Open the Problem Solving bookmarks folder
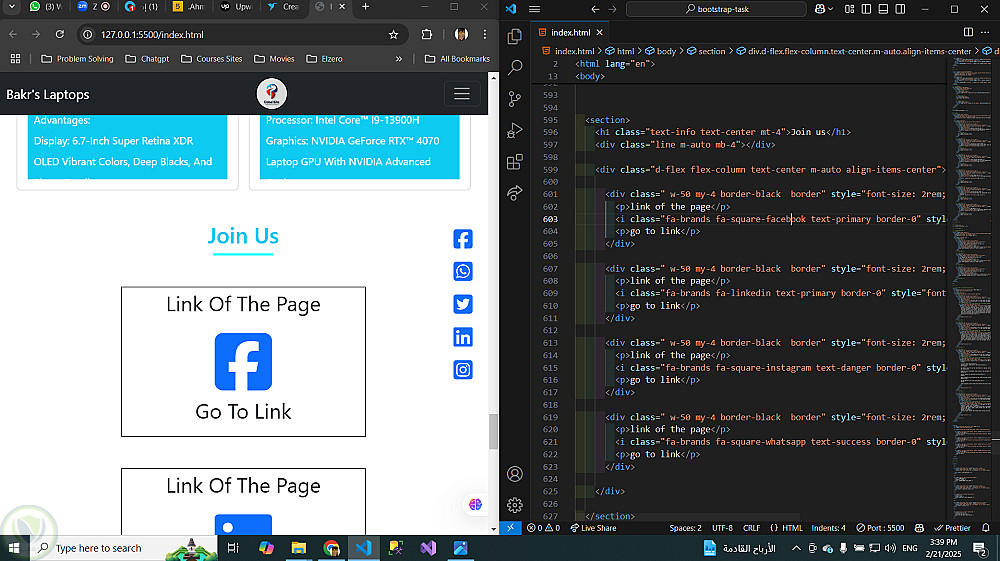The width and height of the screenshot is (1000, 561). tap(77, 59)
